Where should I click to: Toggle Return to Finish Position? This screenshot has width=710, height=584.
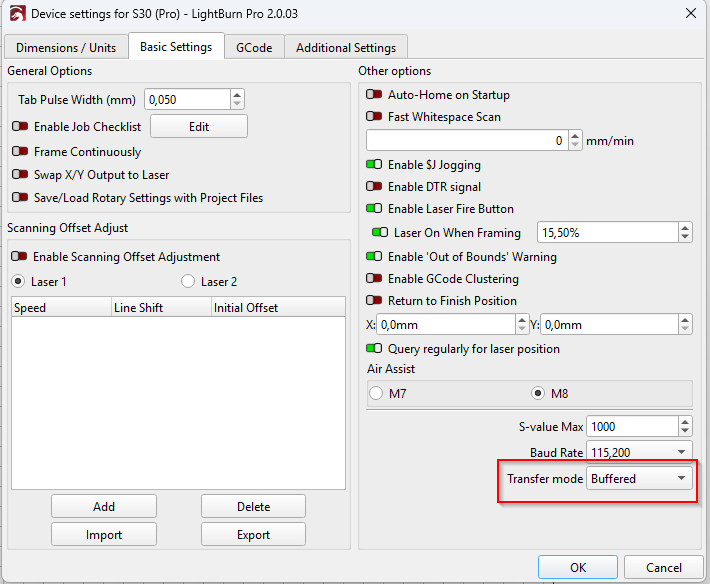[x=375, y=301]
